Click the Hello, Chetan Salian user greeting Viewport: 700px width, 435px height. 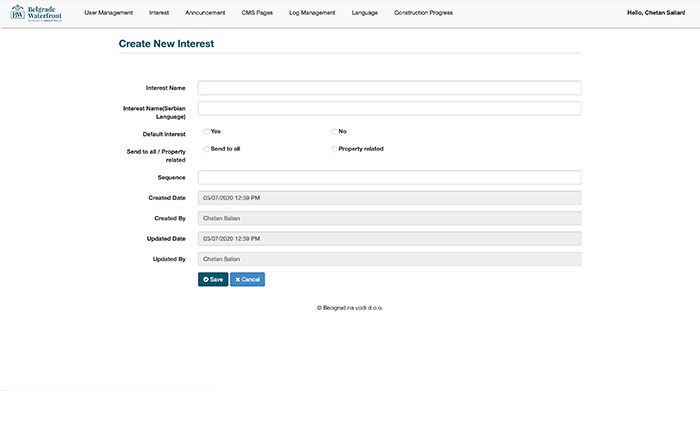click(x=656, y=13)
